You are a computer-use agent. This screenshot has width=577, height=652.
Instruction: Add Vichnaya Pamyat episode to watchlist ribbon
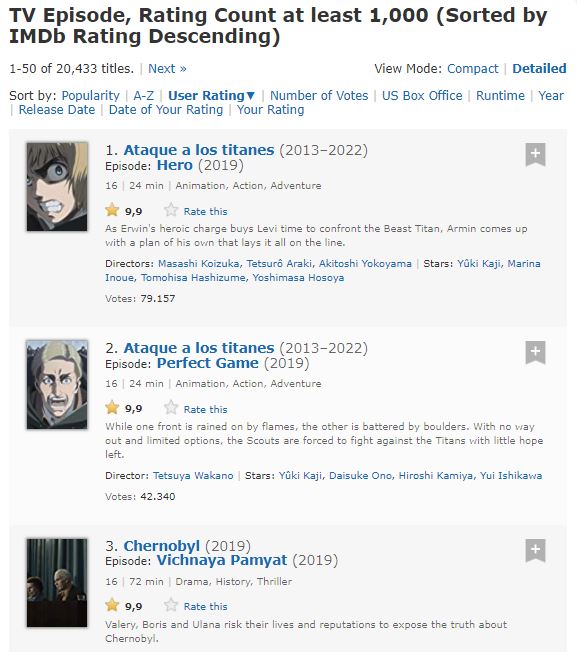click(535, 550)
